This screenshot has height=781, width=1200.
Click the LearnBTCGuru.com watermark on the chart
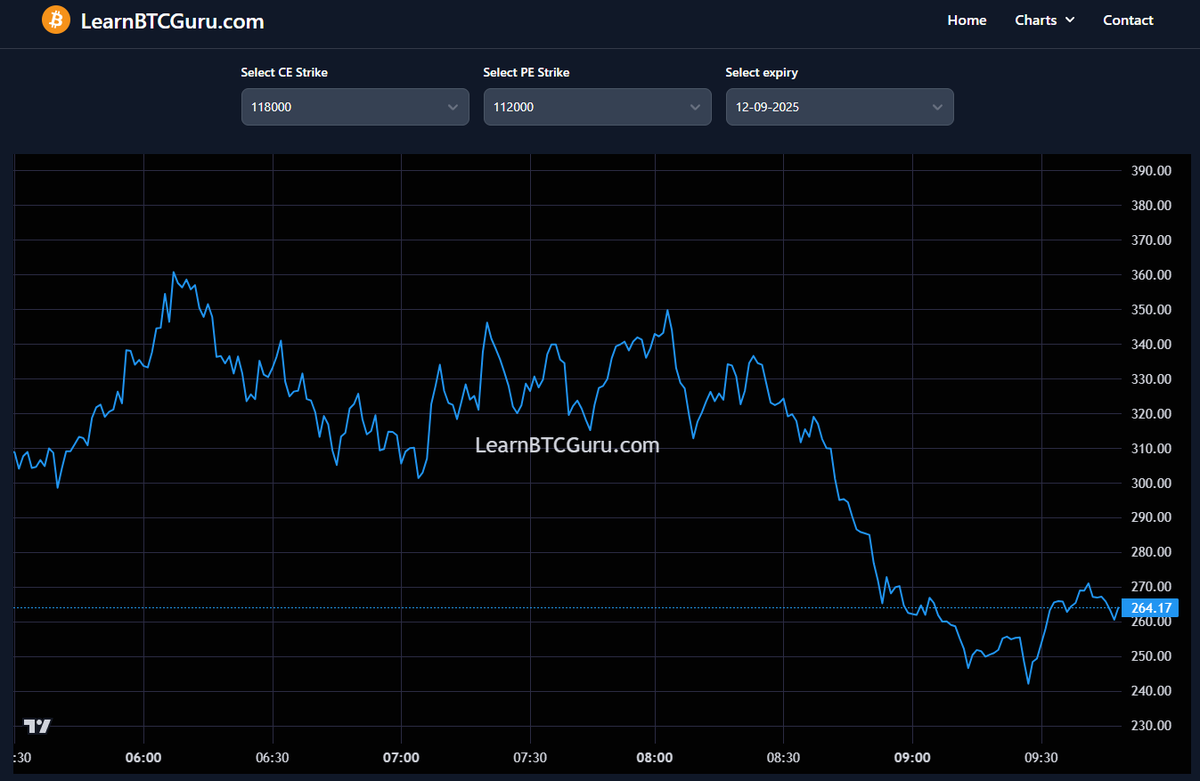[x=568, y=445]
